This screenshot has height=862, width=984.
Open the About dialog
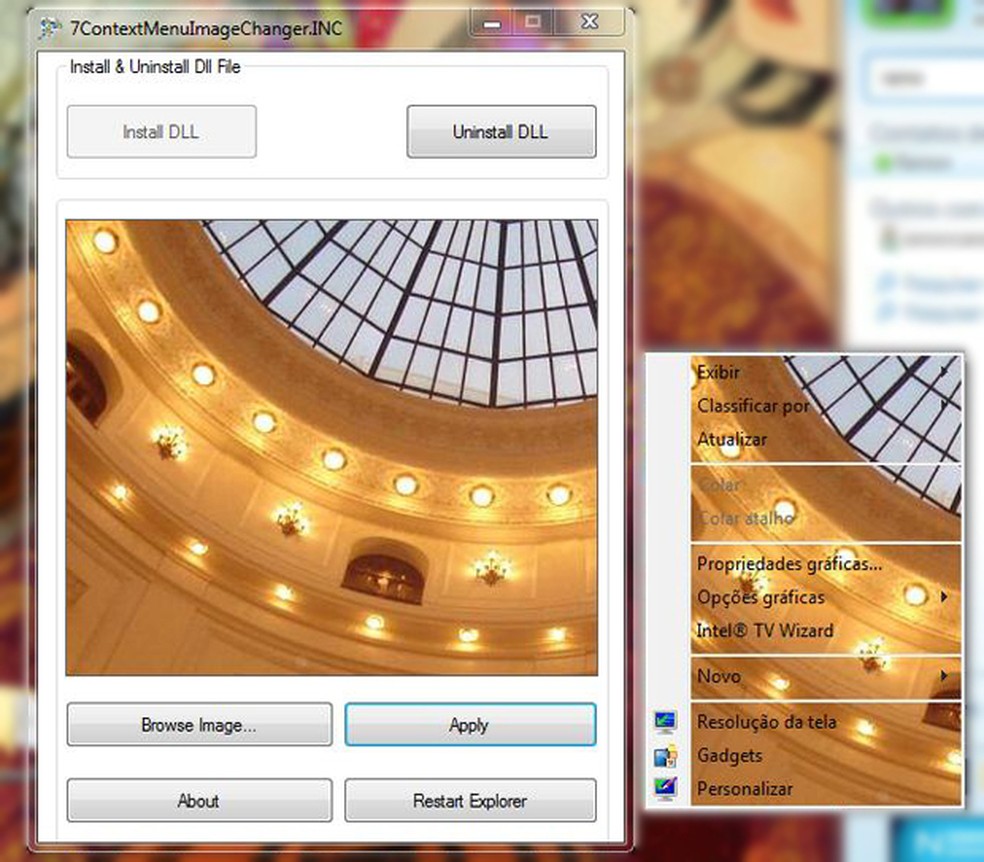(x=198, y=800)
